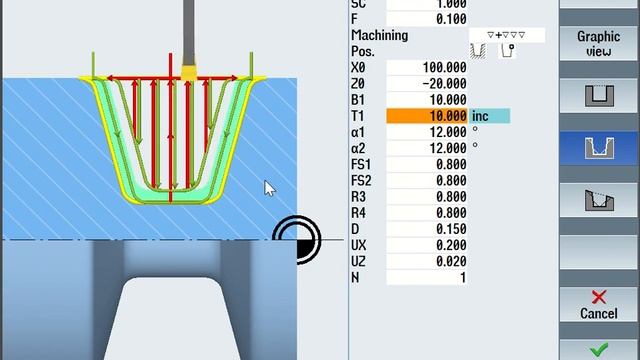Edit the α1 angle field
The width and height of the screenshot is (640, 360).
427,132
